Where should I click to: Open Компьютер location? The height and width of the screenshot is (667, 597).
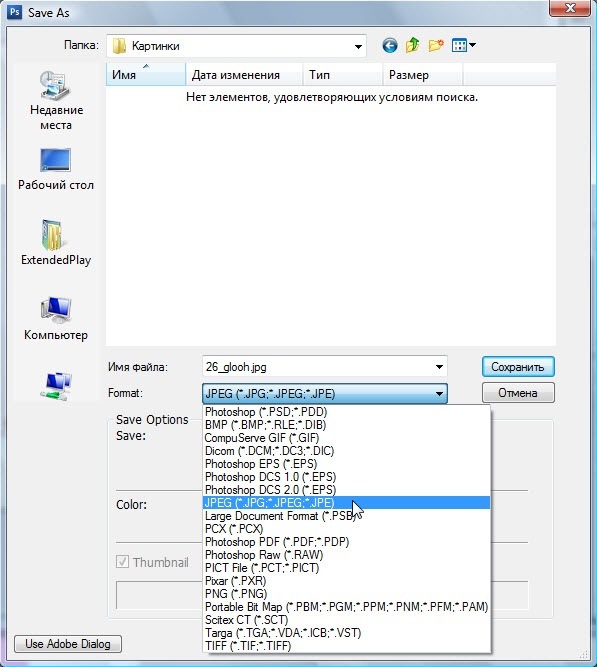pos(56,319)
